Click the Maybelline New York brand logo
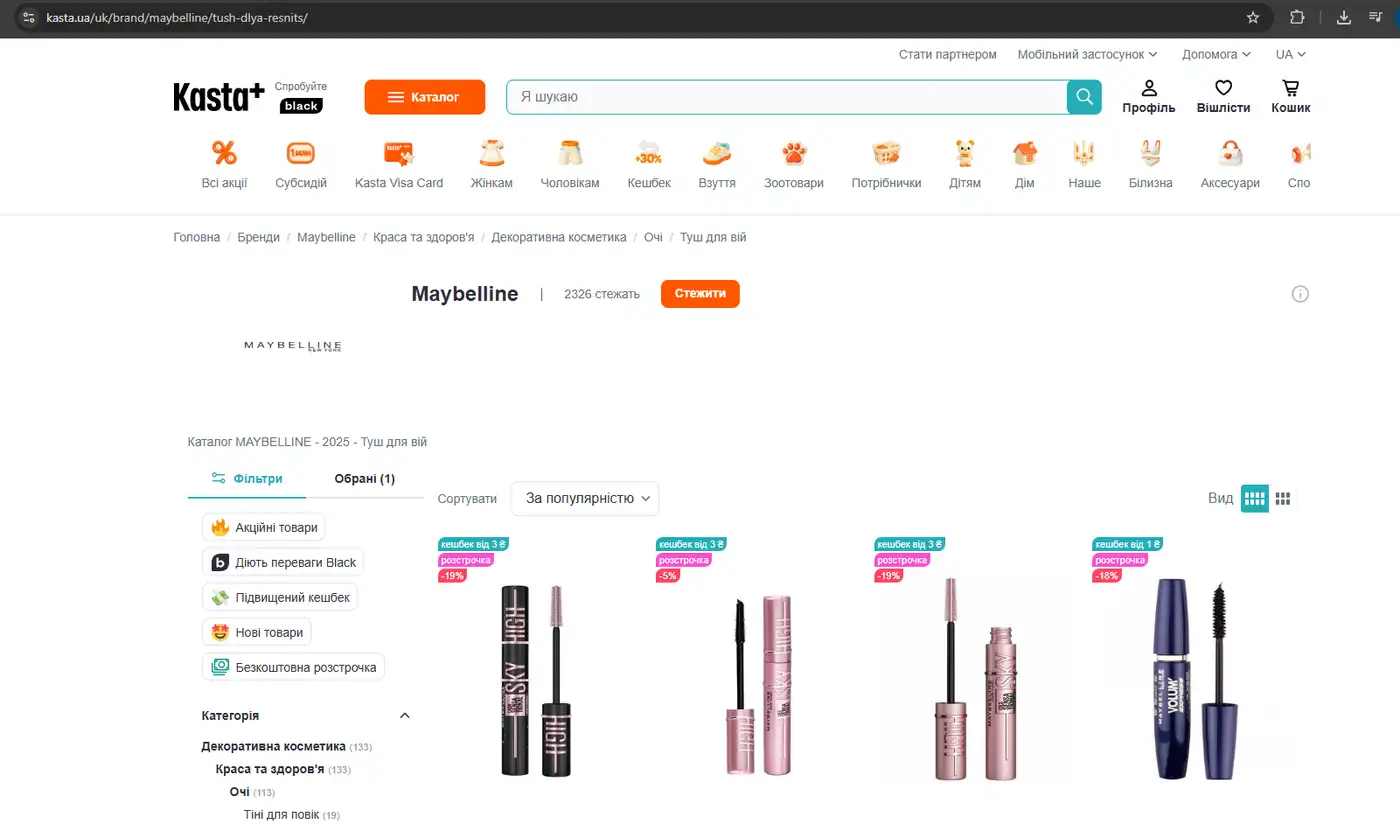This screenshot has height=824, width=1400. 293,346
